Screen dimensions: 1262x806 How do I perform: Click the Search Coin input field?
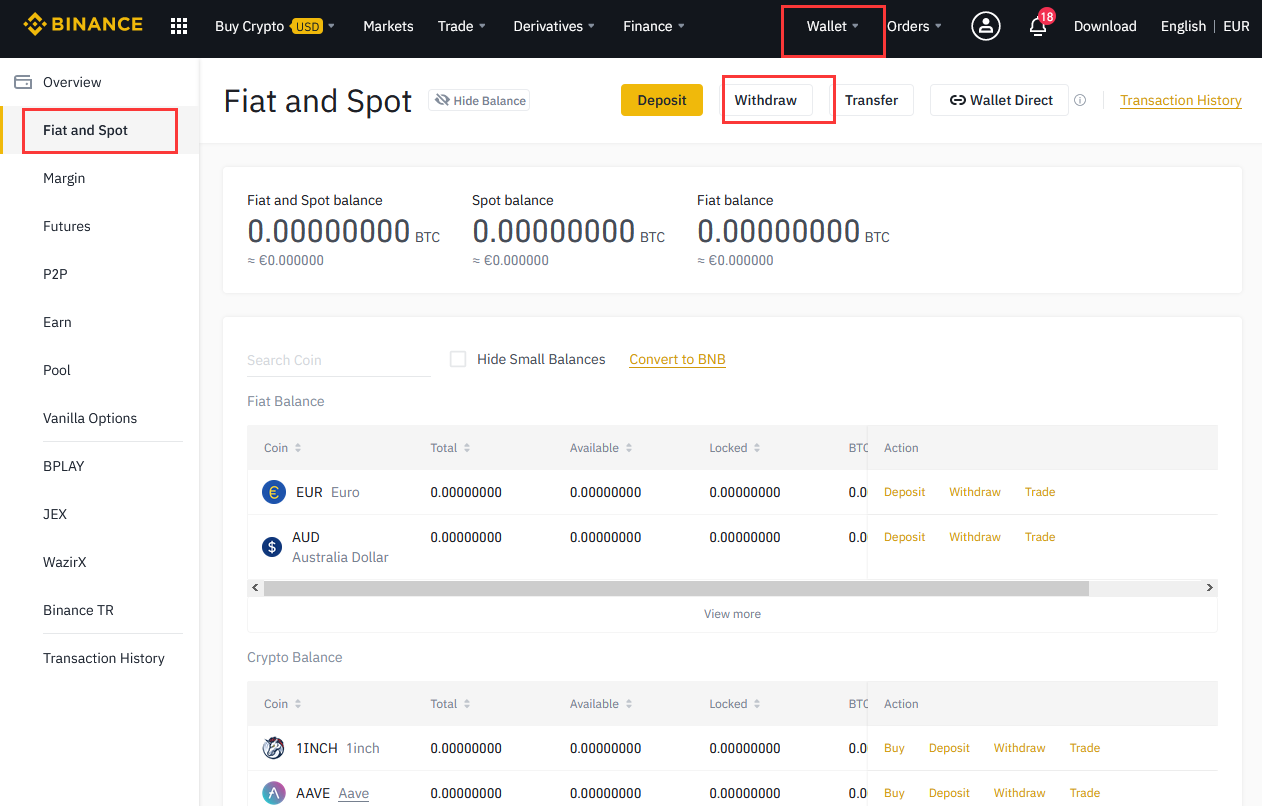pyautogui.click(x=337, y=360)
